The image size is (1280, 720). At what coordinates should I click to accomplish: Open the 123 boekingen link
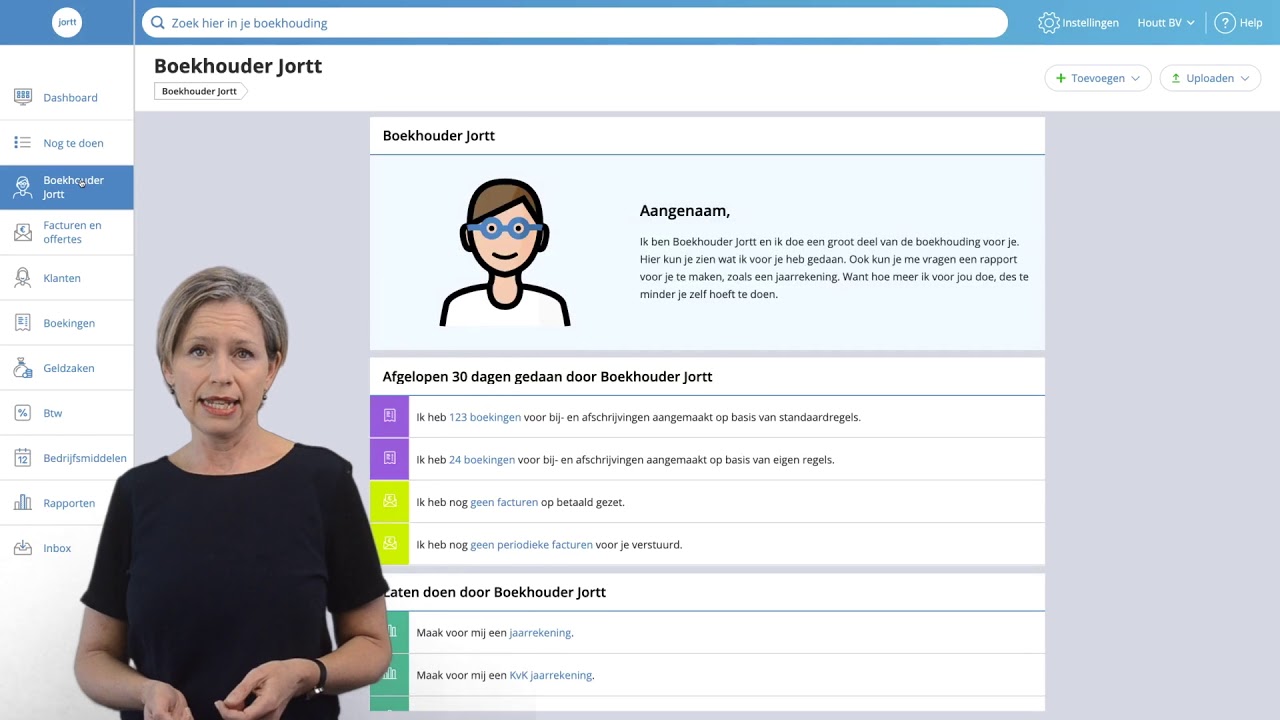485,417
